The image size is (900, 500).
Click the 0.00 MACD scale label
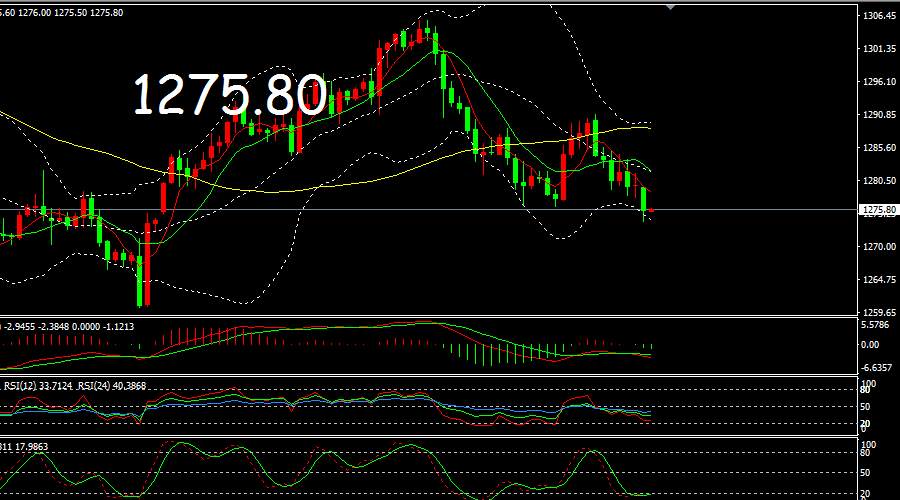(871, 344)
